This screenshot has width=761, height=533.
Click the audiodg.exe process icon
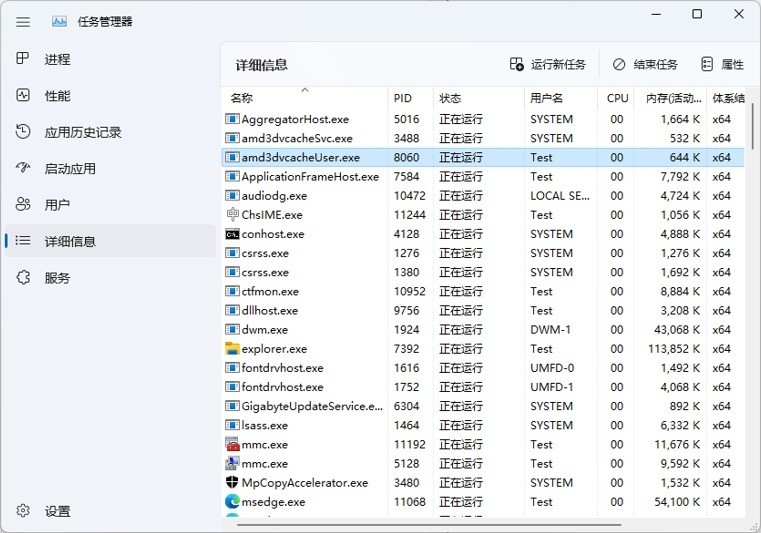[232, 196]
